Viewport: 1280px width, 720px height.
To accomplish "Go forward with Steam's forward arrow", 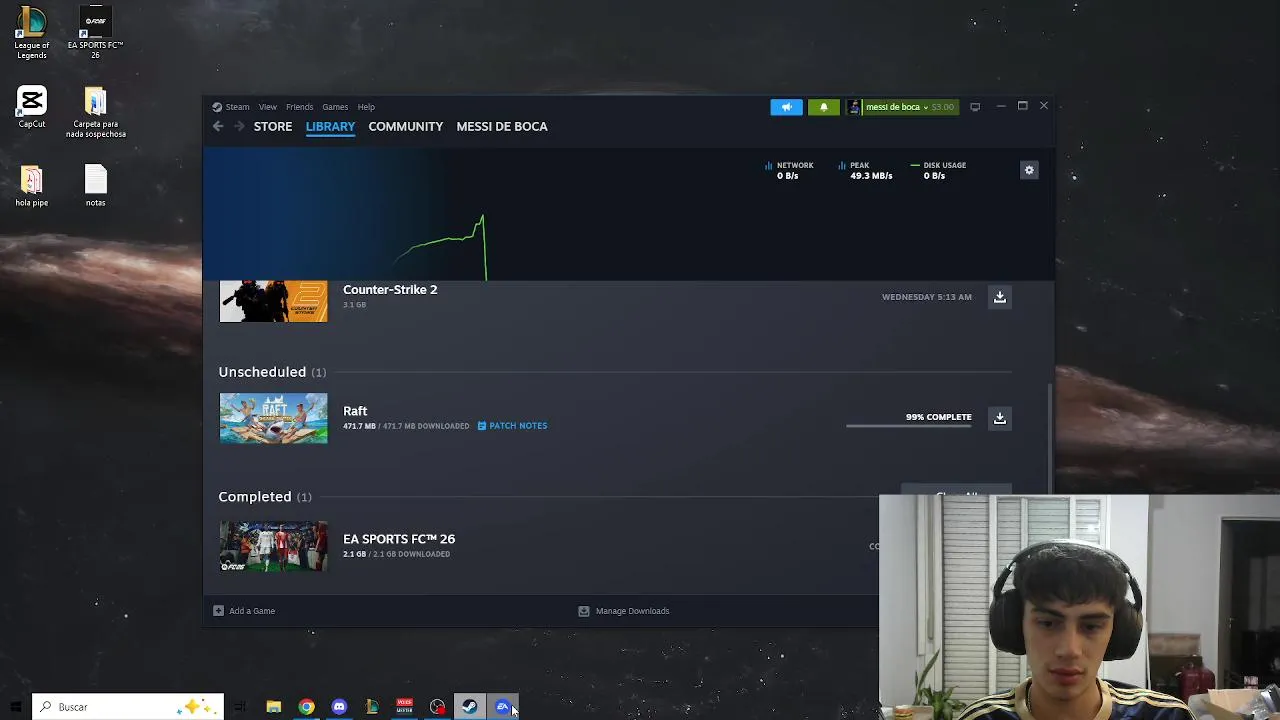I will pyautogui.click(x=239, y=126).
